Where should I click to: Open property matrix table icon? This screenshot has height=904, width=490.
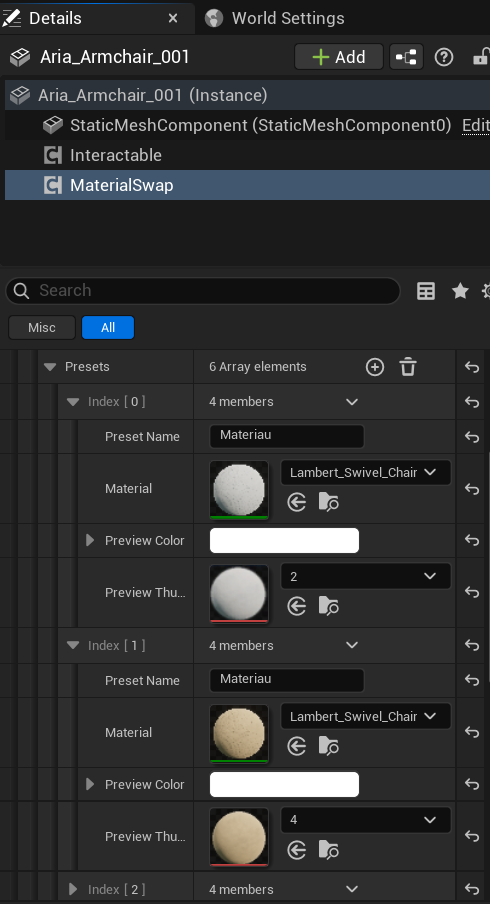click(x=426, y=291)
